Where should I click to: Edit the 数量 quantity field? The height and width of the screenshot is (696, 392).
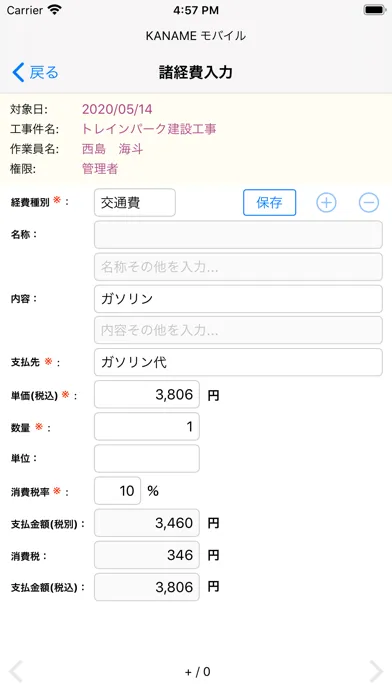(147, 427)
